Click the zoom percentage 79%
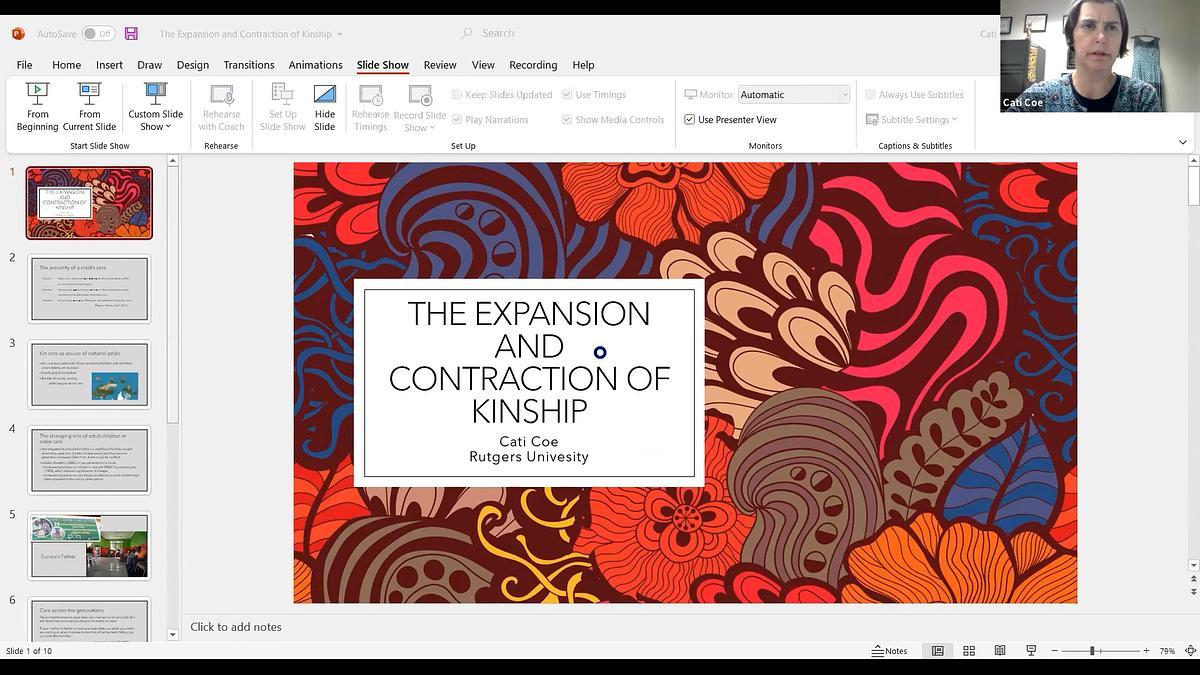The height and width of the screenshot is (675, 1200). coord(1167,651)
